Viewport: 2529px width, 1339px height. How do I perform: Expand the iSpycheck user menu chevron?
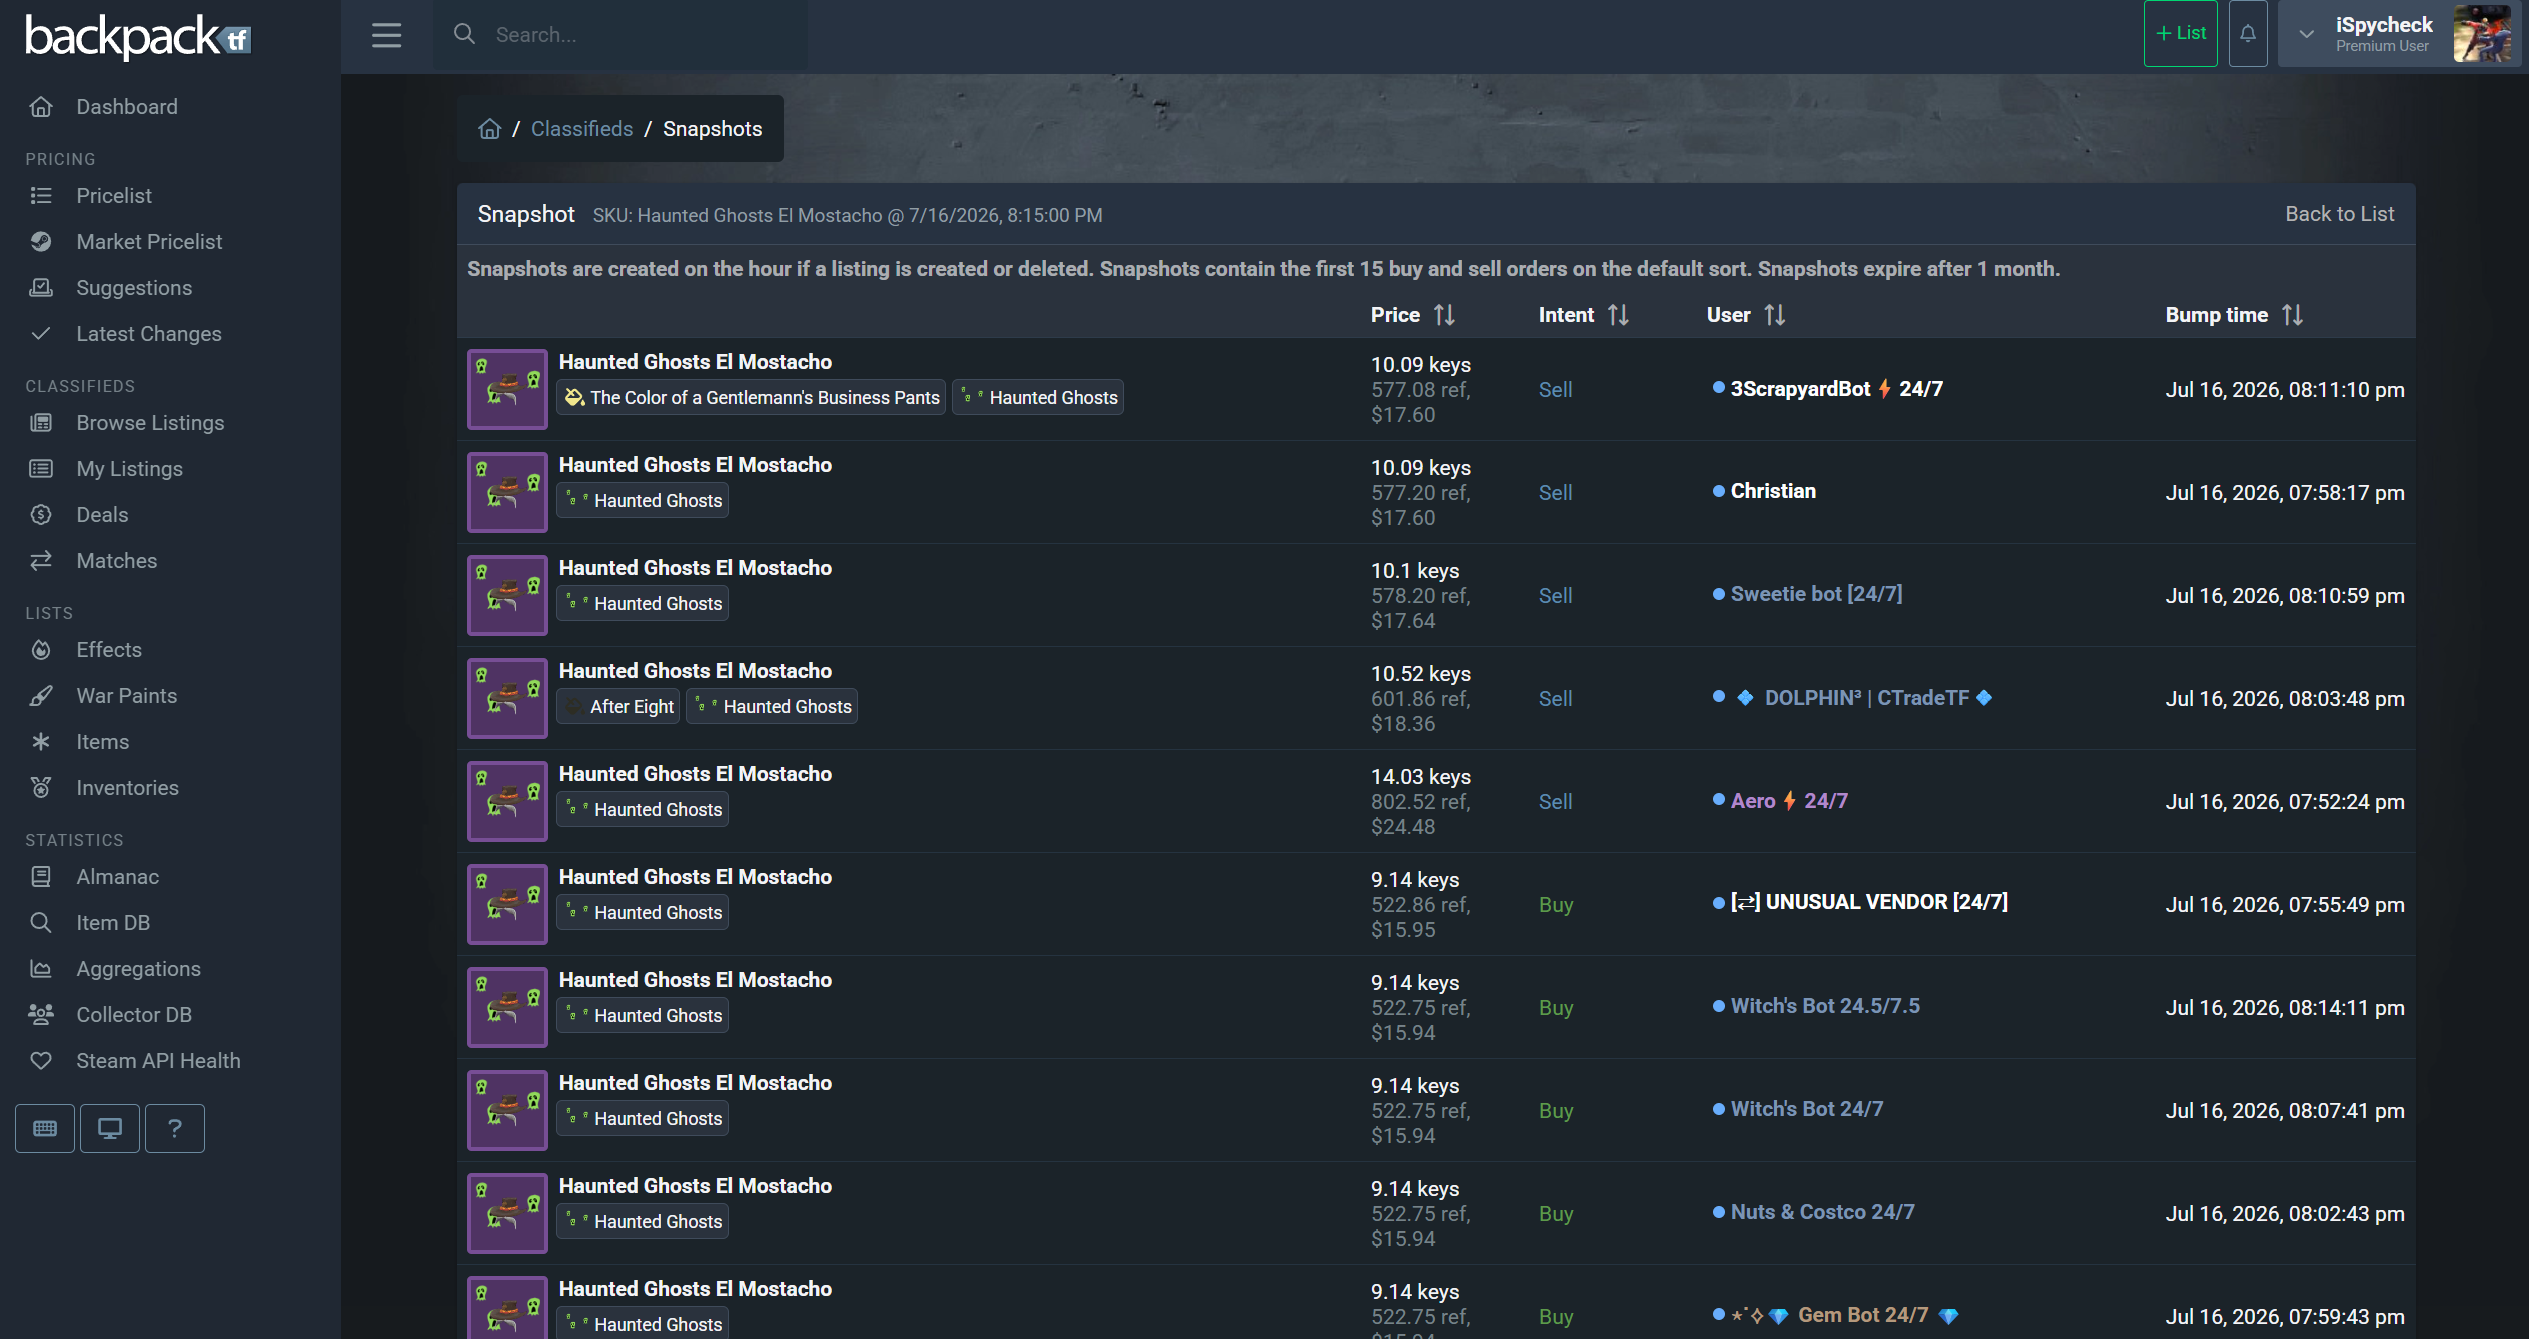click(x=2306, y=34)
